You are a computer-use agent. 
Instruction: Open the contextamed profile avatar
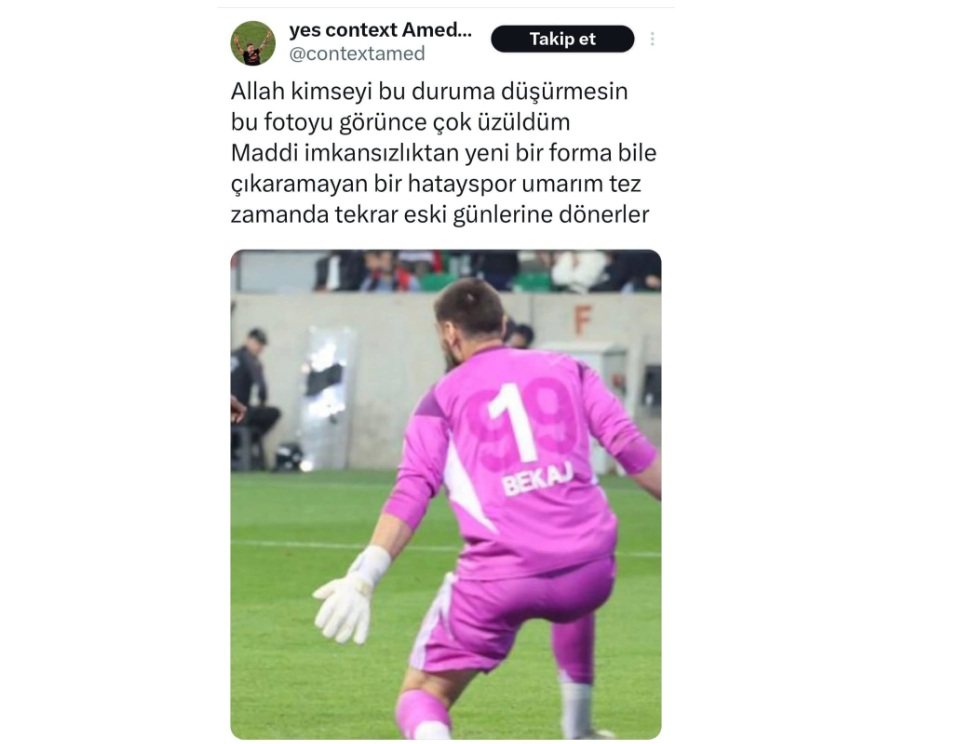point(253,43)
